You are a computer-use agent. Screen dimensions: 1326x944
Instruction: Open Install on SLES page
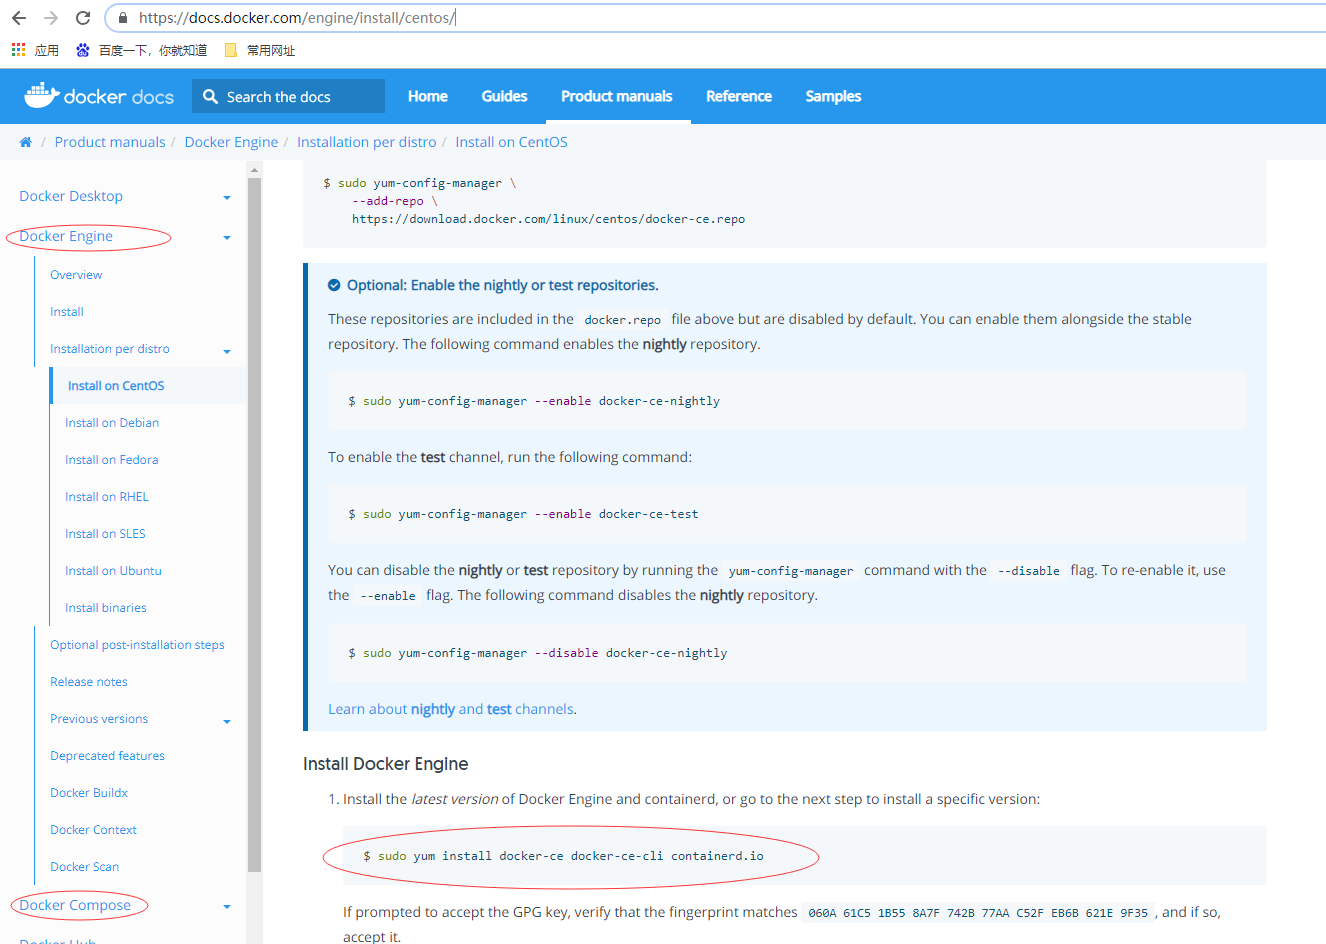pyautogui.click(x=105, y=534)
